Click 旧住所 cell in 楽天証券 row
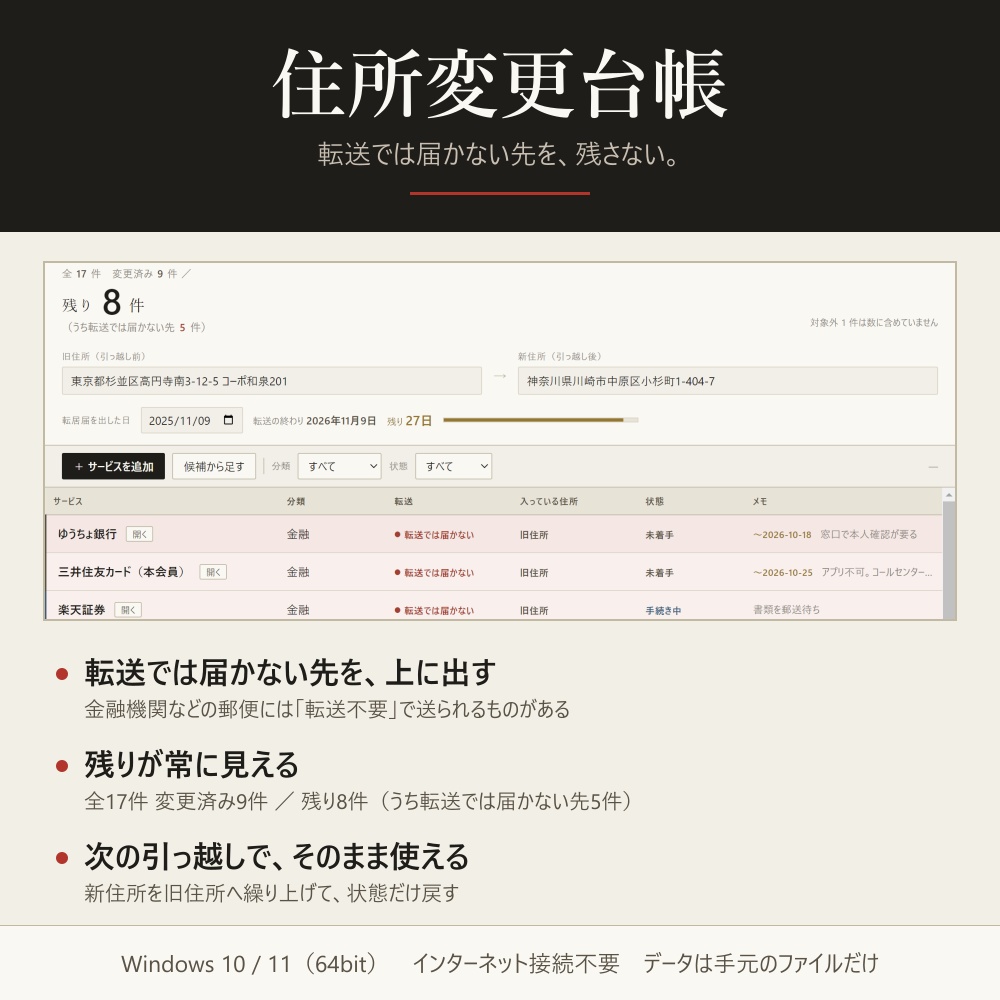 point(534,610)
